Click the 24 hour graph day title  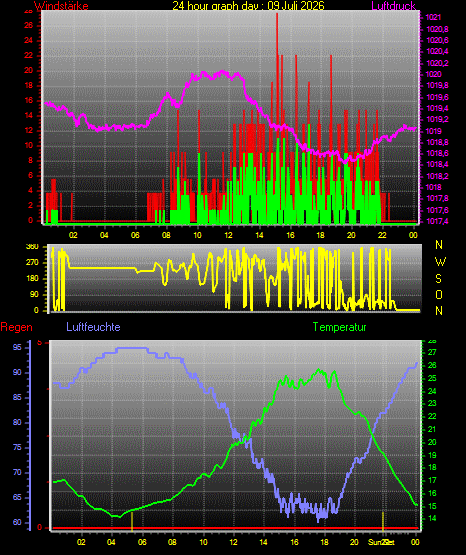click(248, 5)
